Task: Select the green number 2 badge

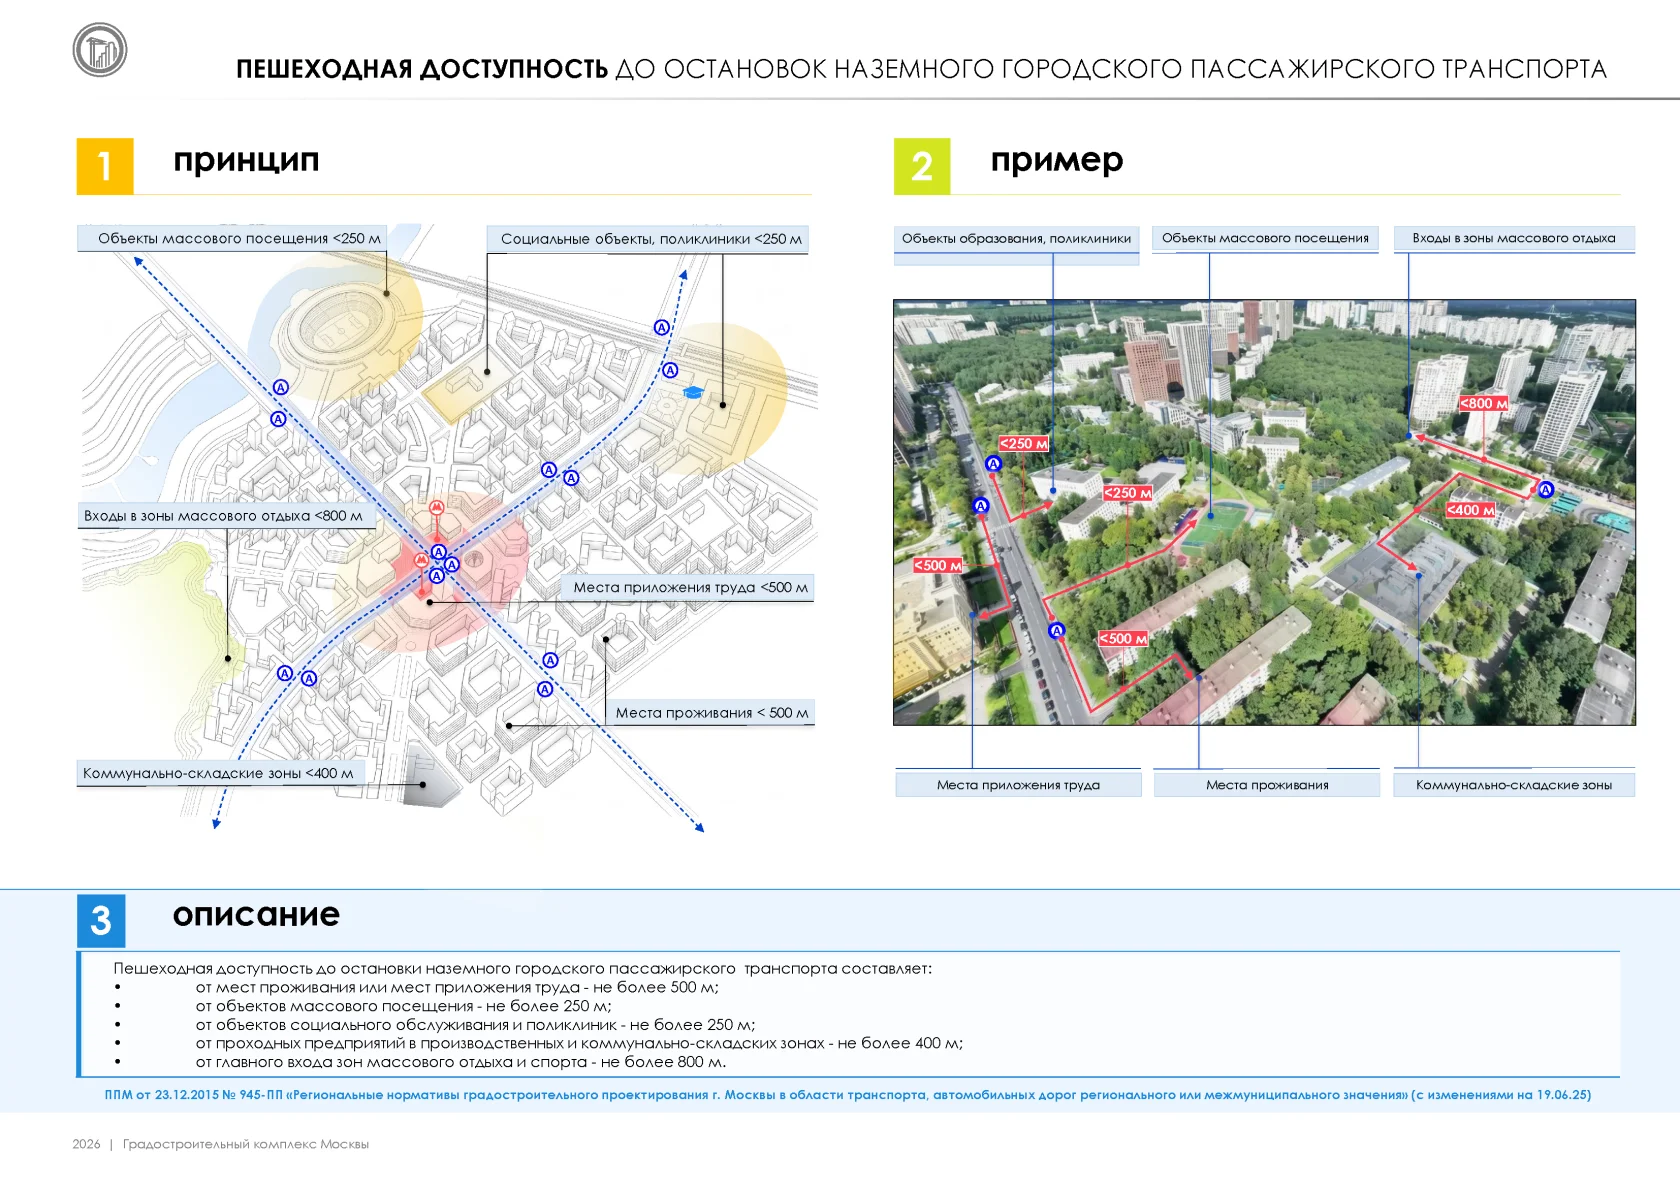Action: 922,166
